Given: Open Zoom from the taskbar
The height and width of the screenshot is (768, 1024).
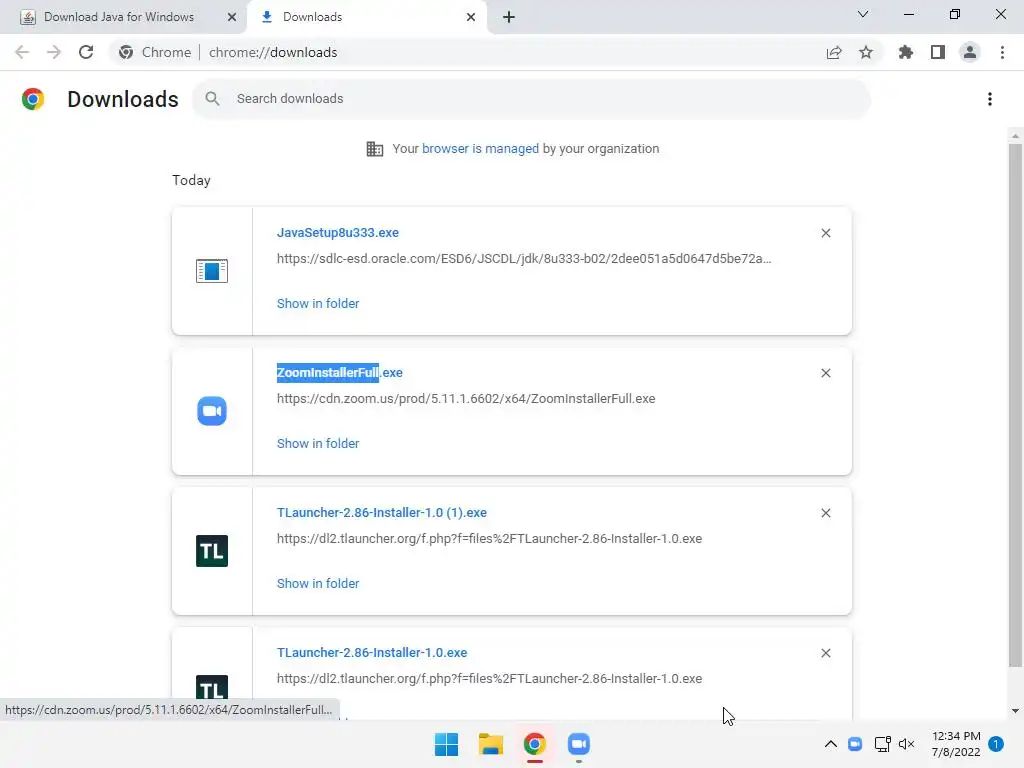Looking at the screenshot, I should (x=579, y=744).
